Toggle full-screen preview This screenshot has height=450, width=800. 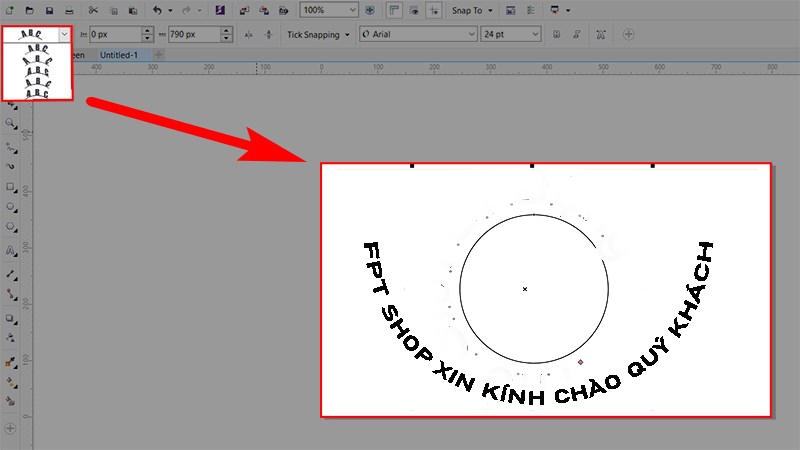(x=370, y=10)
